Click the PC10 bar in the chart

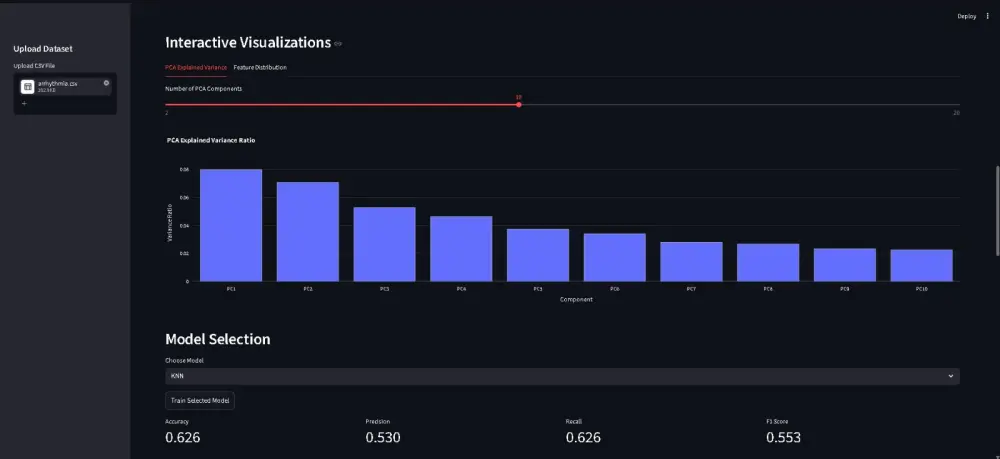point(922,265)
